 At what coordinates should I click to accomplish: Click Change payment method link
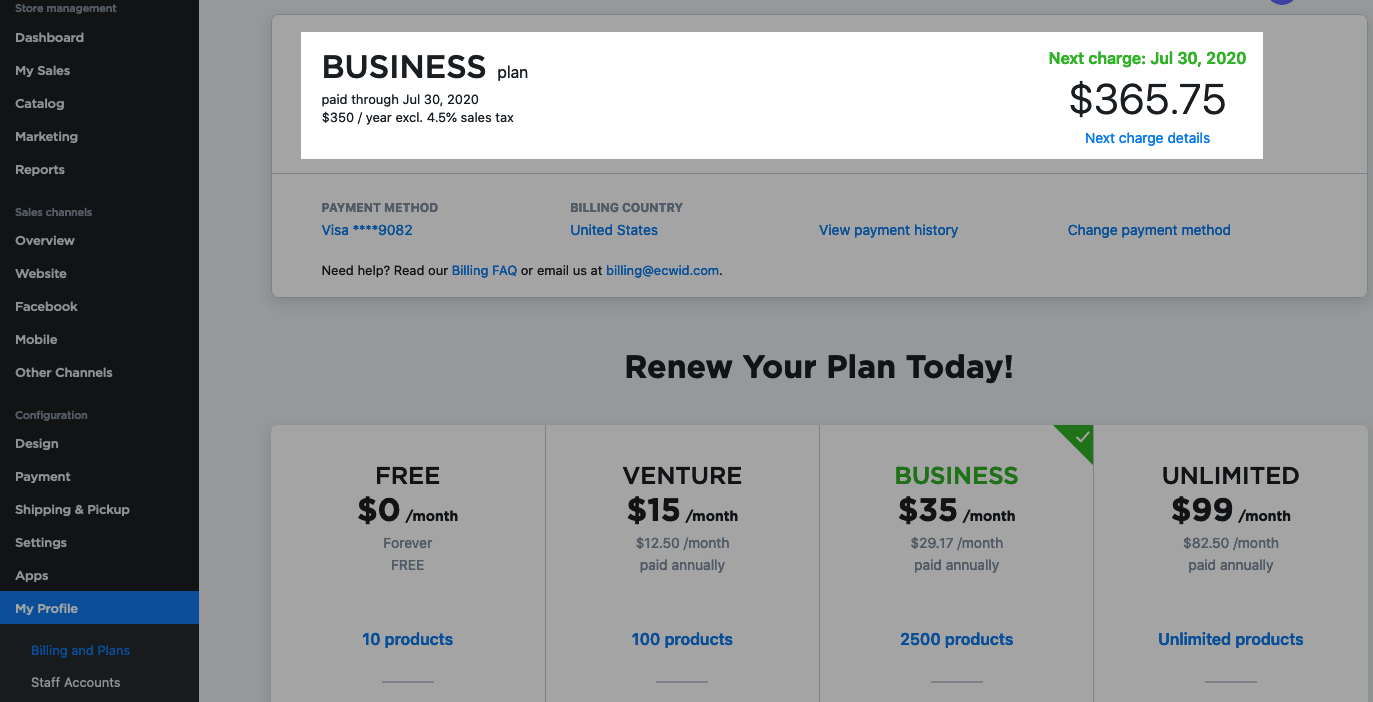pyautogui.click(x=1149, y=231)
